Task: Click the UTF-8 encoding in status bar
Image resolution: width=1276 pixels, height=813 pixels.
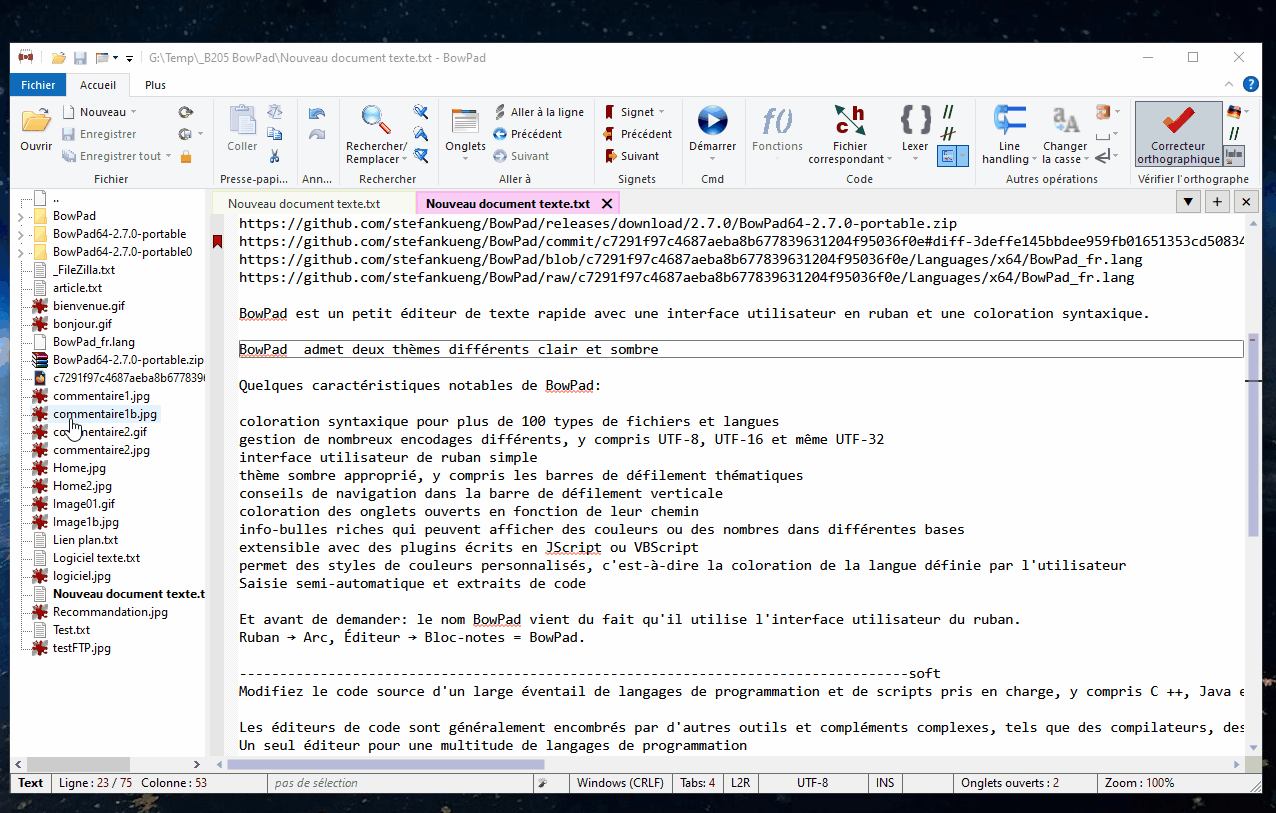Action: tap(812, 783)
